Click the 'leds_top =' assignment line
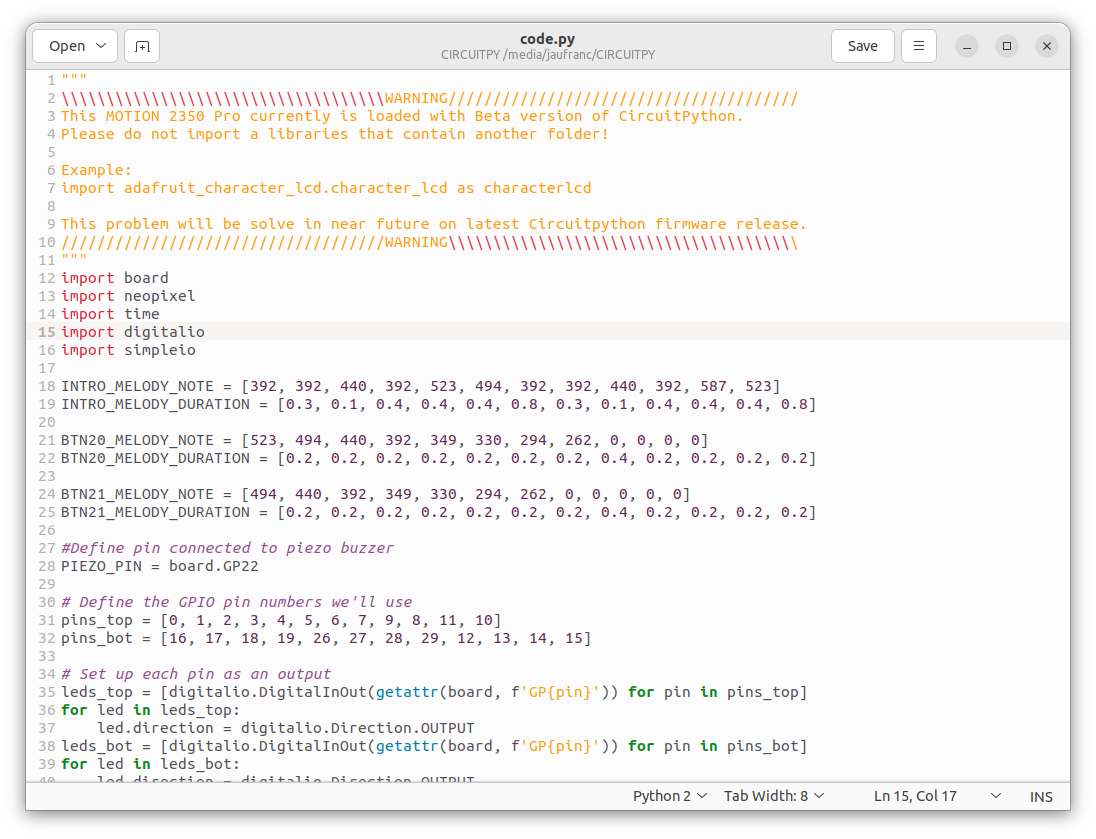Screen dimensions: 1096x839 [x=434, y=692]
